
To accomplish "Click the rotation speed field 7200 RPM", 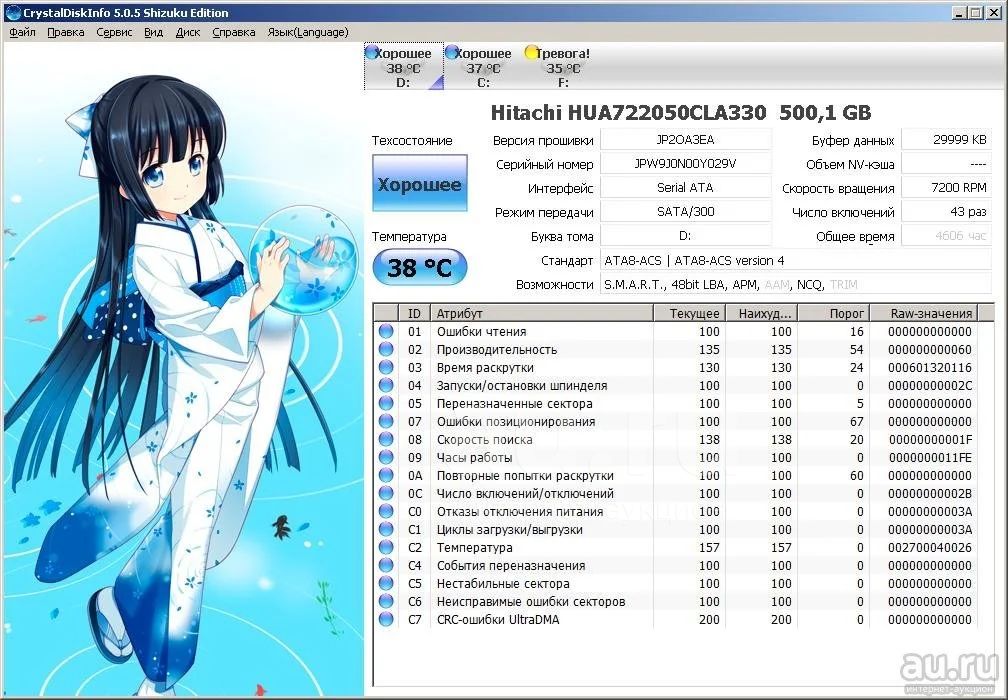I will tap(947, 188).
